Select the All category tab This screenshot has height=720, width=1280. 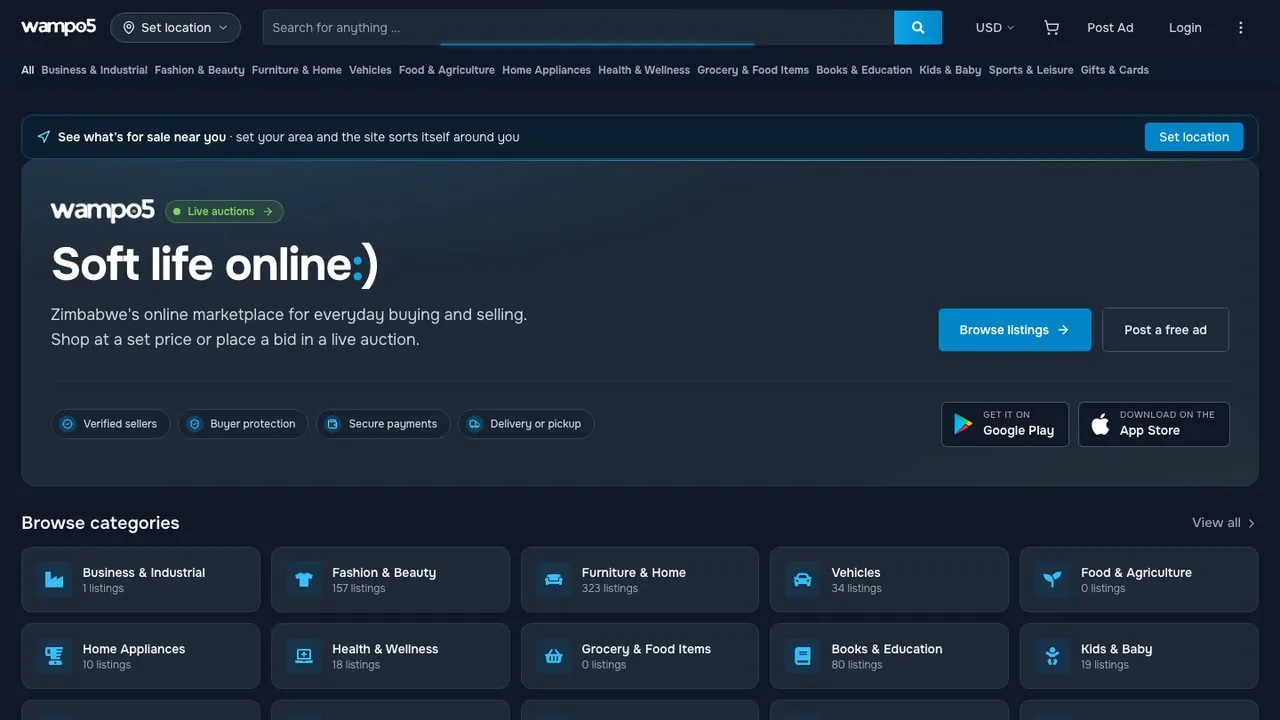click(x=28, y=70)
